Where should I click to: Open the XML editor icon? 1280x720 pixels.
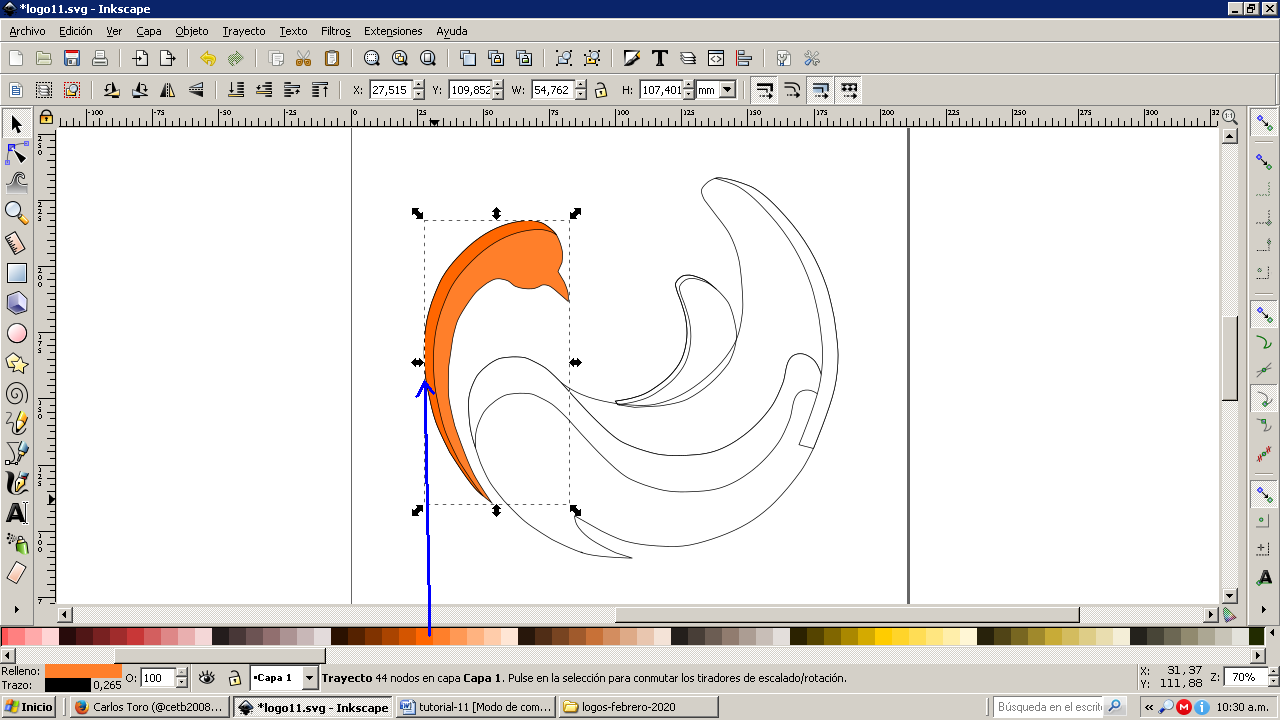716,58
